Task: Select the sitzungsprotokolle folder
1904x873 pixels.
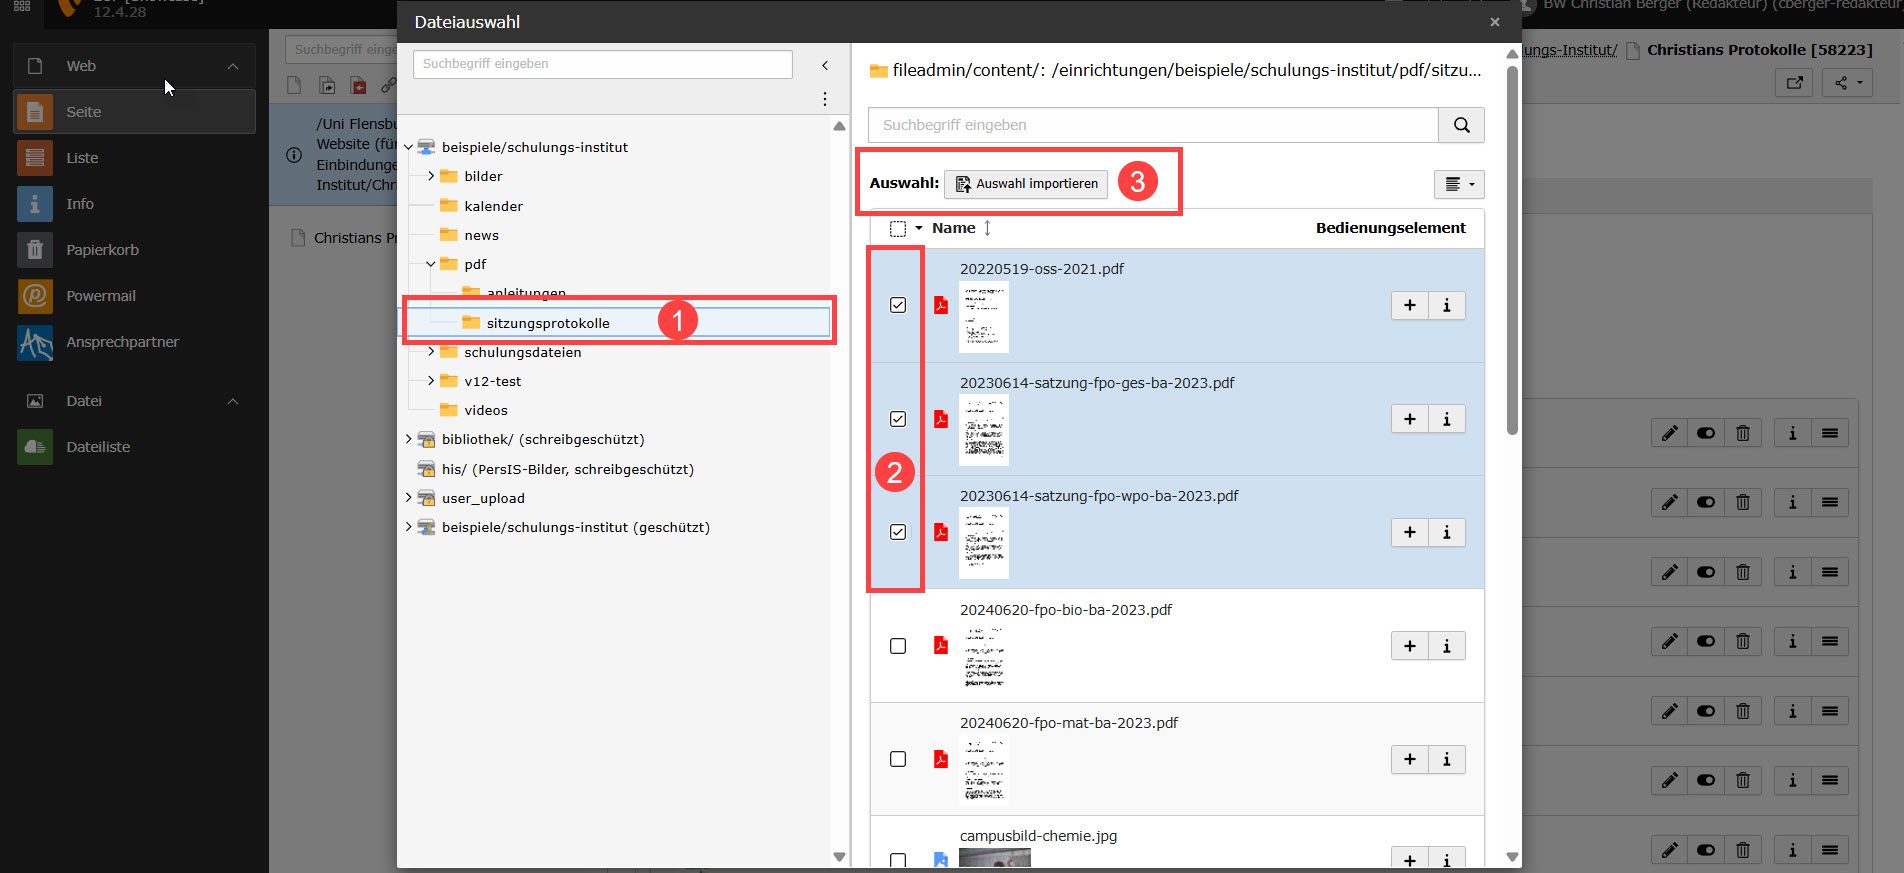Action: pyautogui.click(x=547, y=323)
